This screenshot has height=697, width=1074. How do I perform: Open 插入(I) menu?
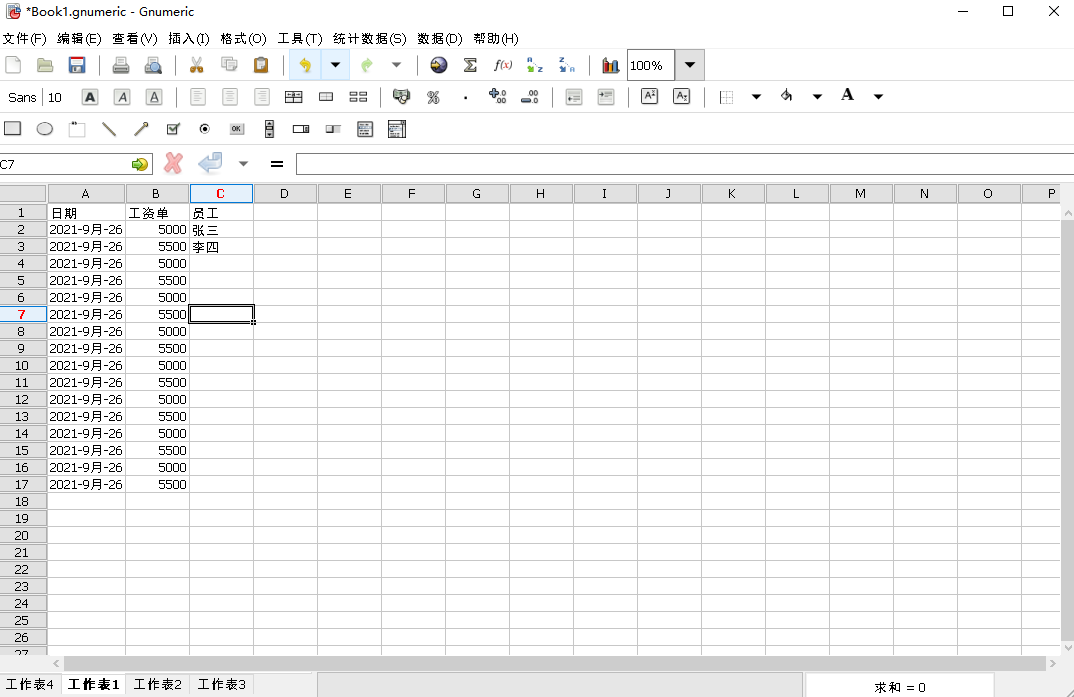tap(189, 39)
